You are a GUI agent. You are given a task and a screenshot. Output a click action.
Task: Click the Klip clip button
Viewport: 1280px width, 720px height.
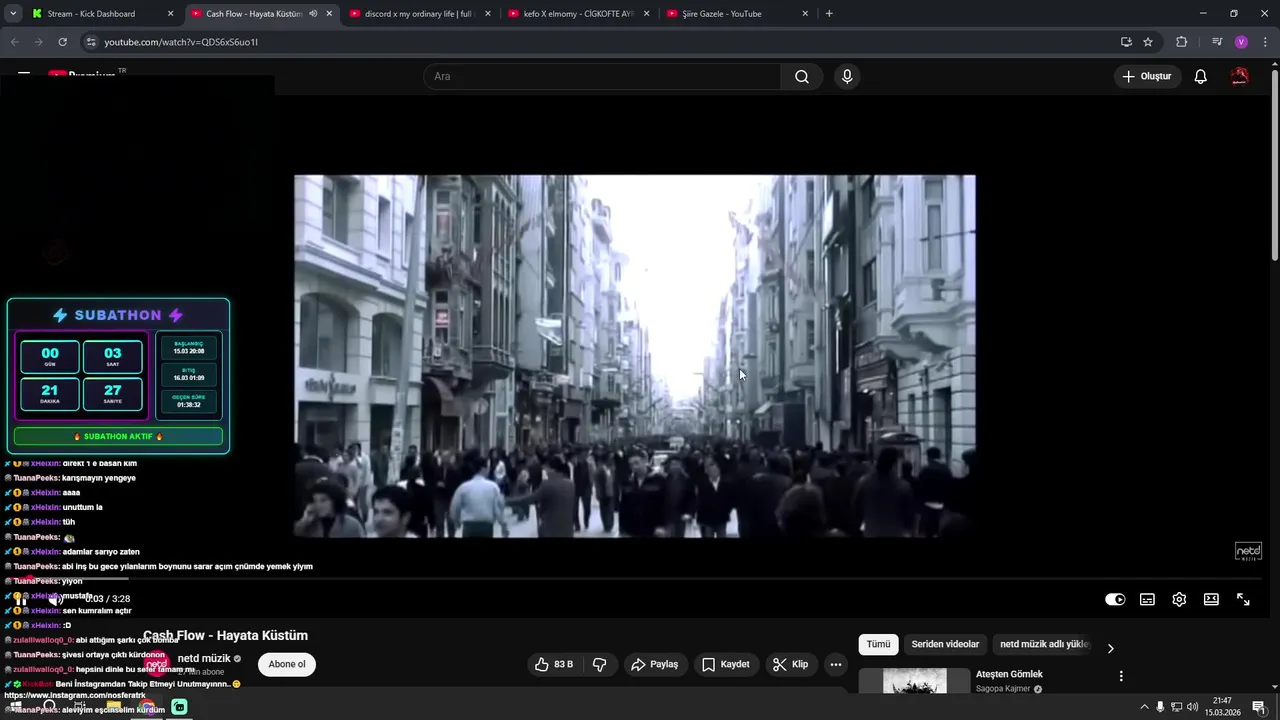tap(790, 664)
